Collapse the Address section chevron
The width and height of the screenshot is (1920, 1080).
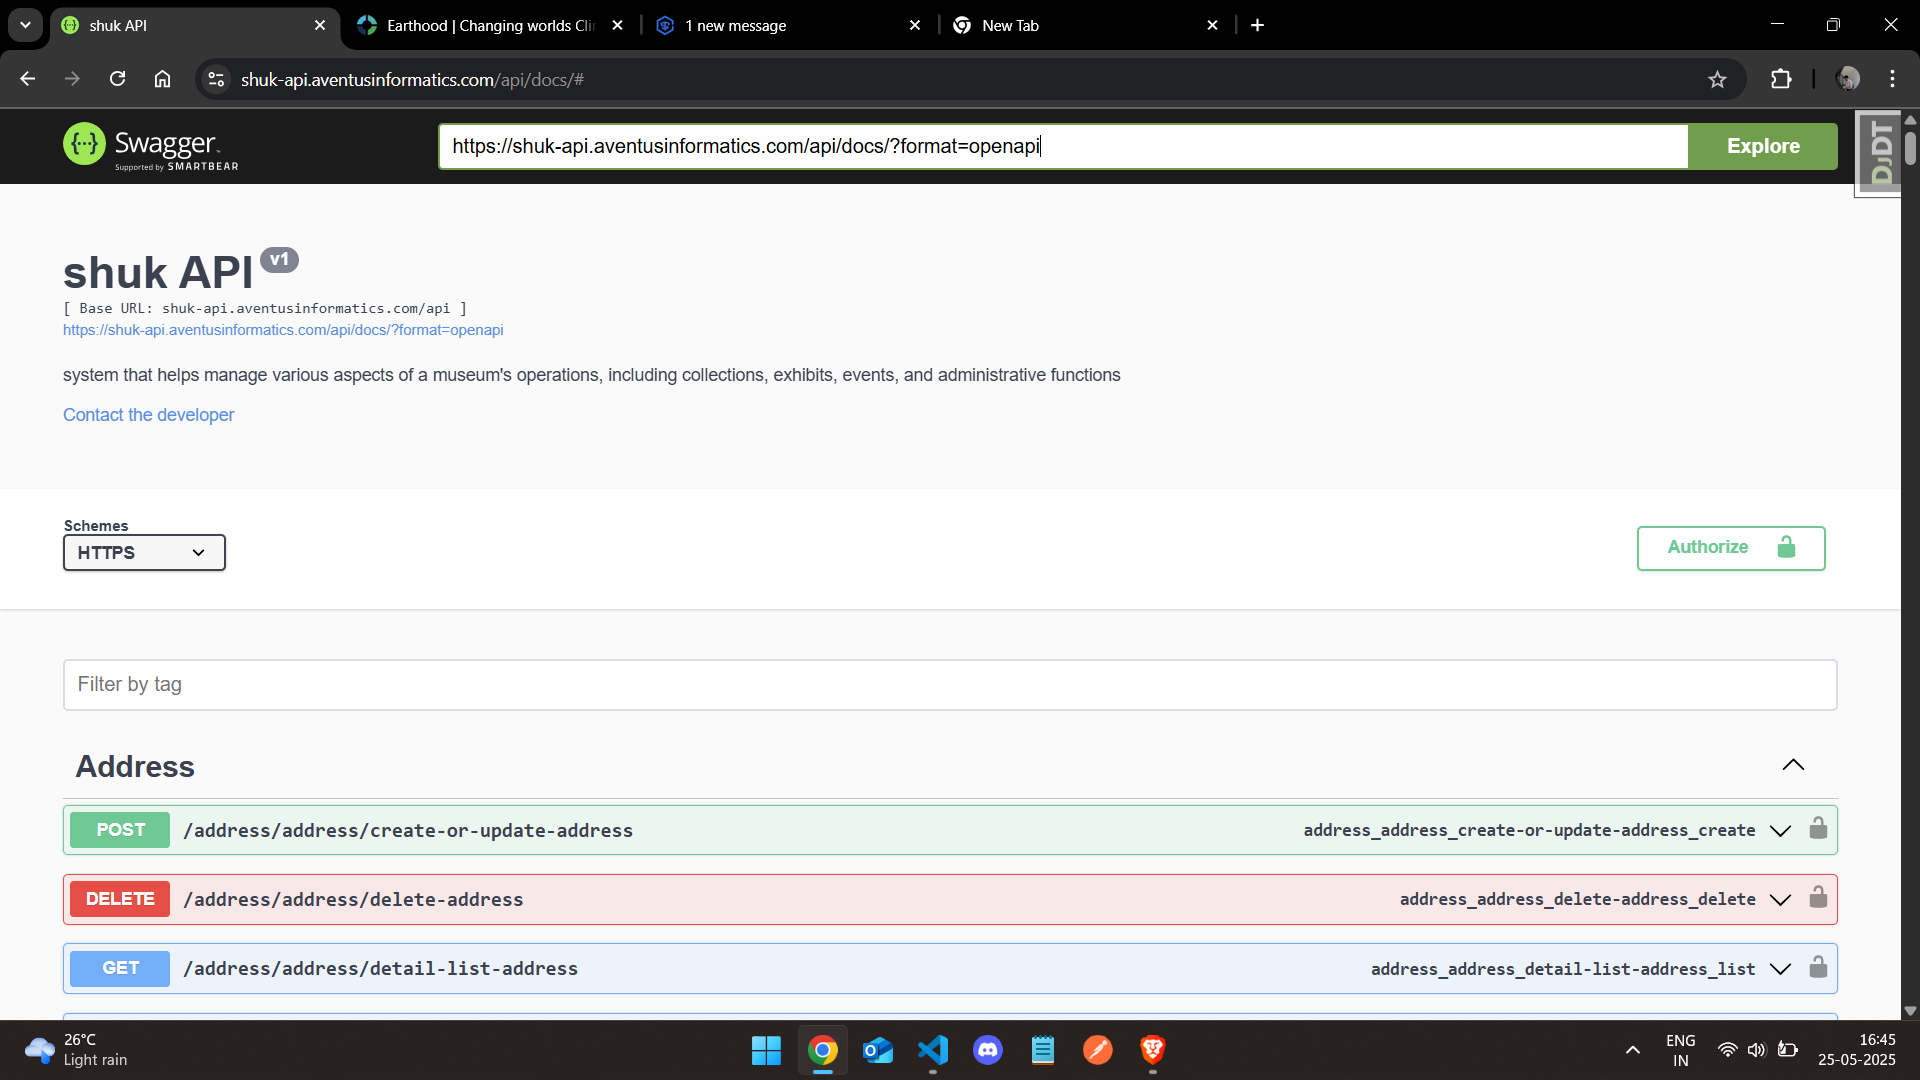(x=1793, y=765)
